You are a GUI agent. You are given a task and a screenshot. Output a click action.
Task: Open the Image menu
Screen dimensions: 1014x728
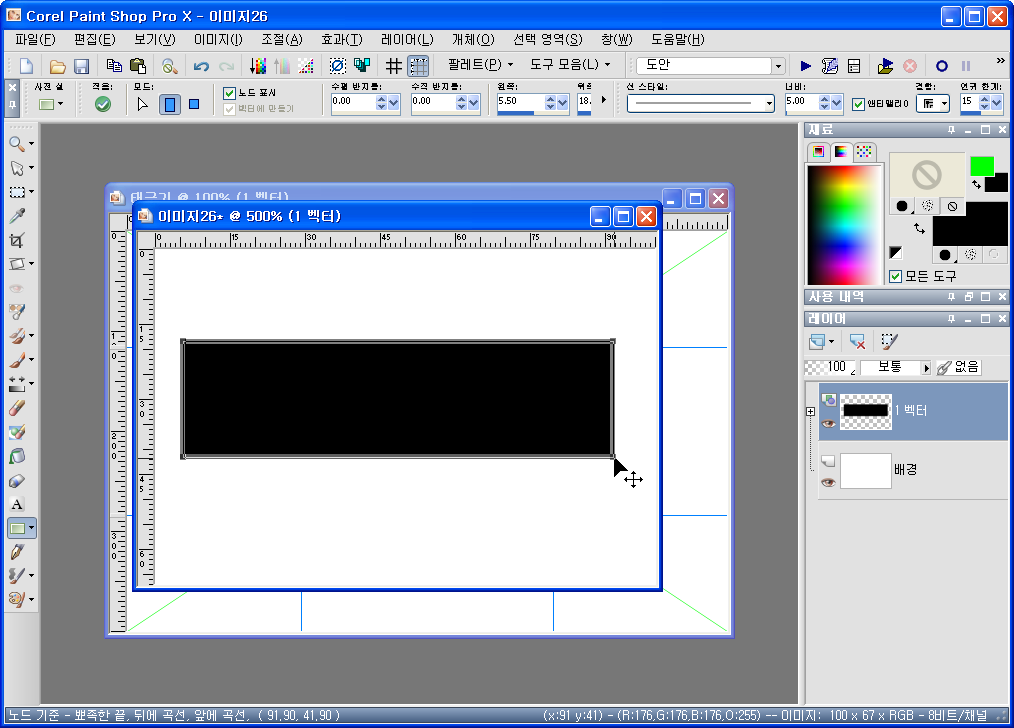coord(218,39)
